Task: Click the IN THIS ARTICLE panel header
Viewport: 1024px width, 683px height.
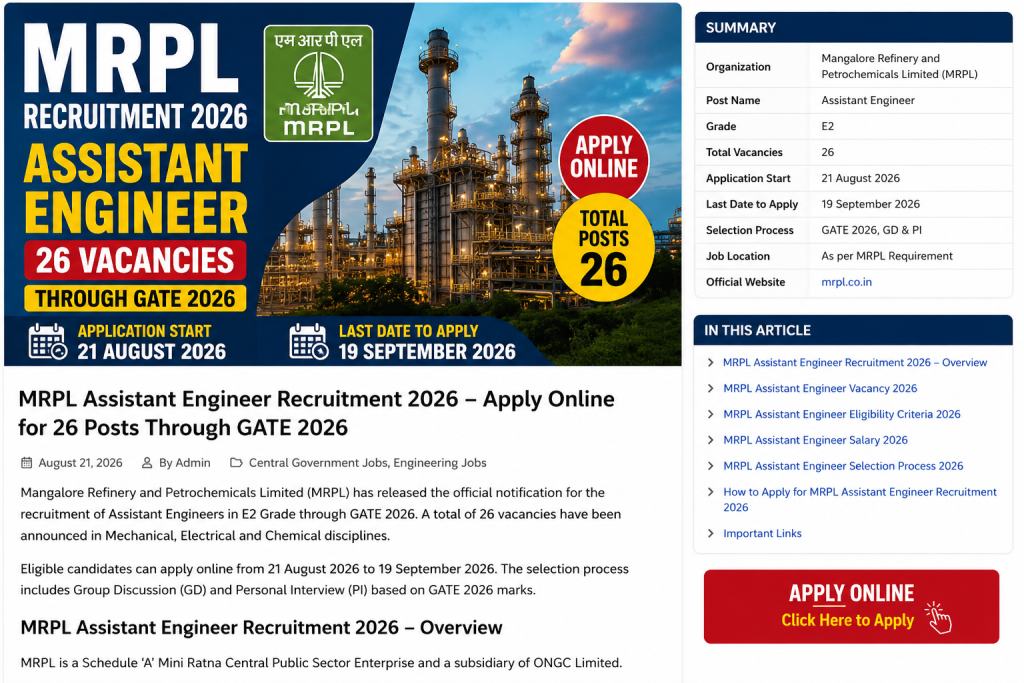Action: click(x=853, y=330)
